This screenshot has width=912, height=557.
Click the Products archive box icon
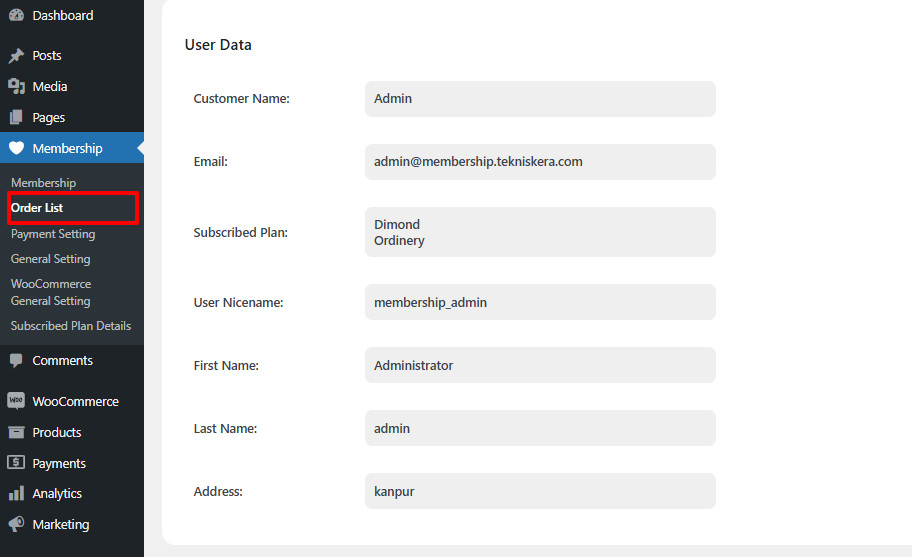point(16,432)
